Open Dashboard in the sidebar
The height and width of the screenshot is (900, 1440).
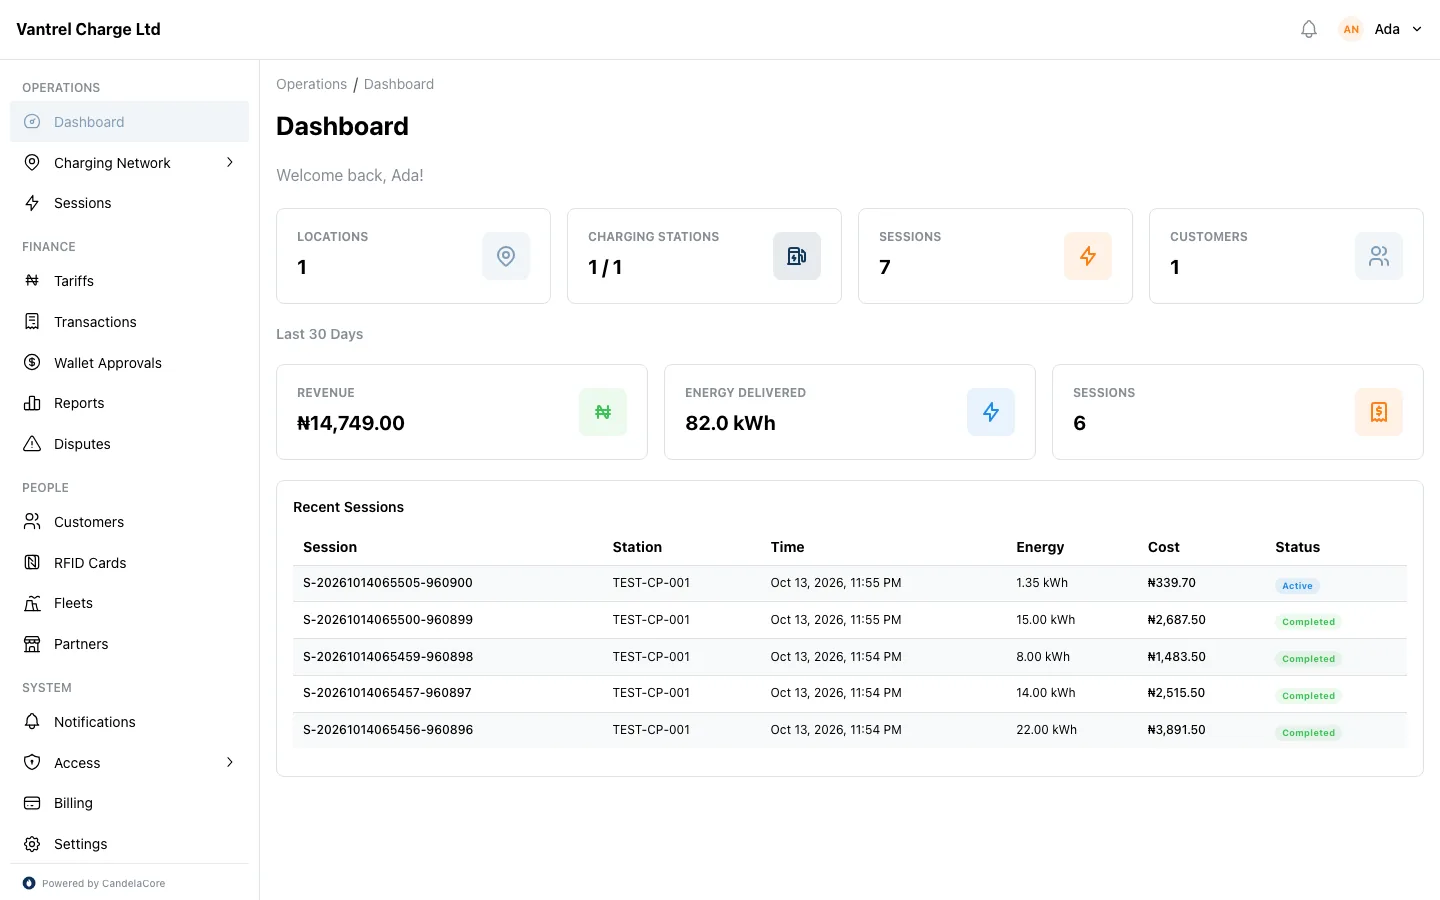click(129, 122)
